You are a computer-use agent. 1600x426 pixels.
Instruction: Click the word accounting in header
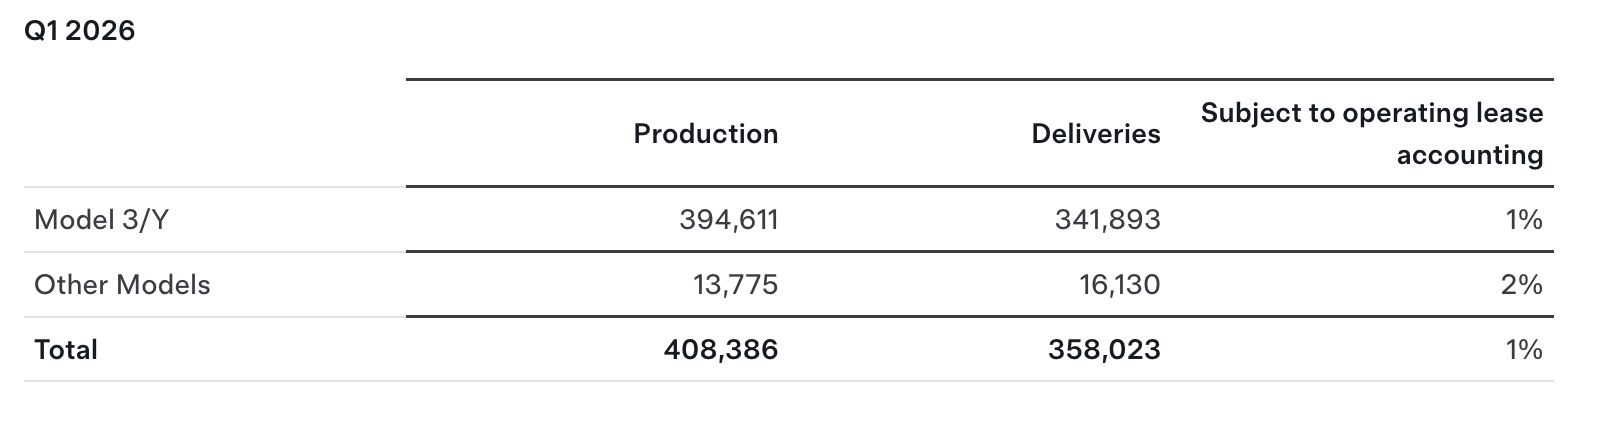(1470, 155)
